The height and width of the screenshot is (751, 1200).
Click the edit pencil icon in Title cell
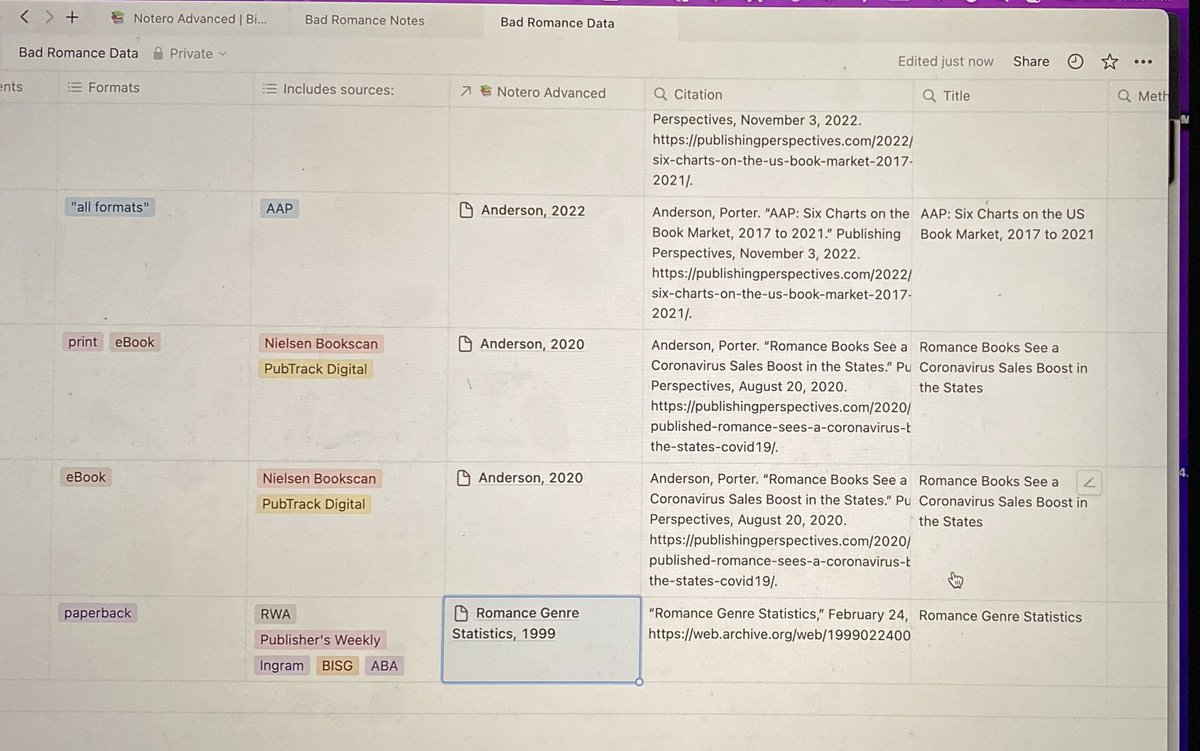point(1089,482)
